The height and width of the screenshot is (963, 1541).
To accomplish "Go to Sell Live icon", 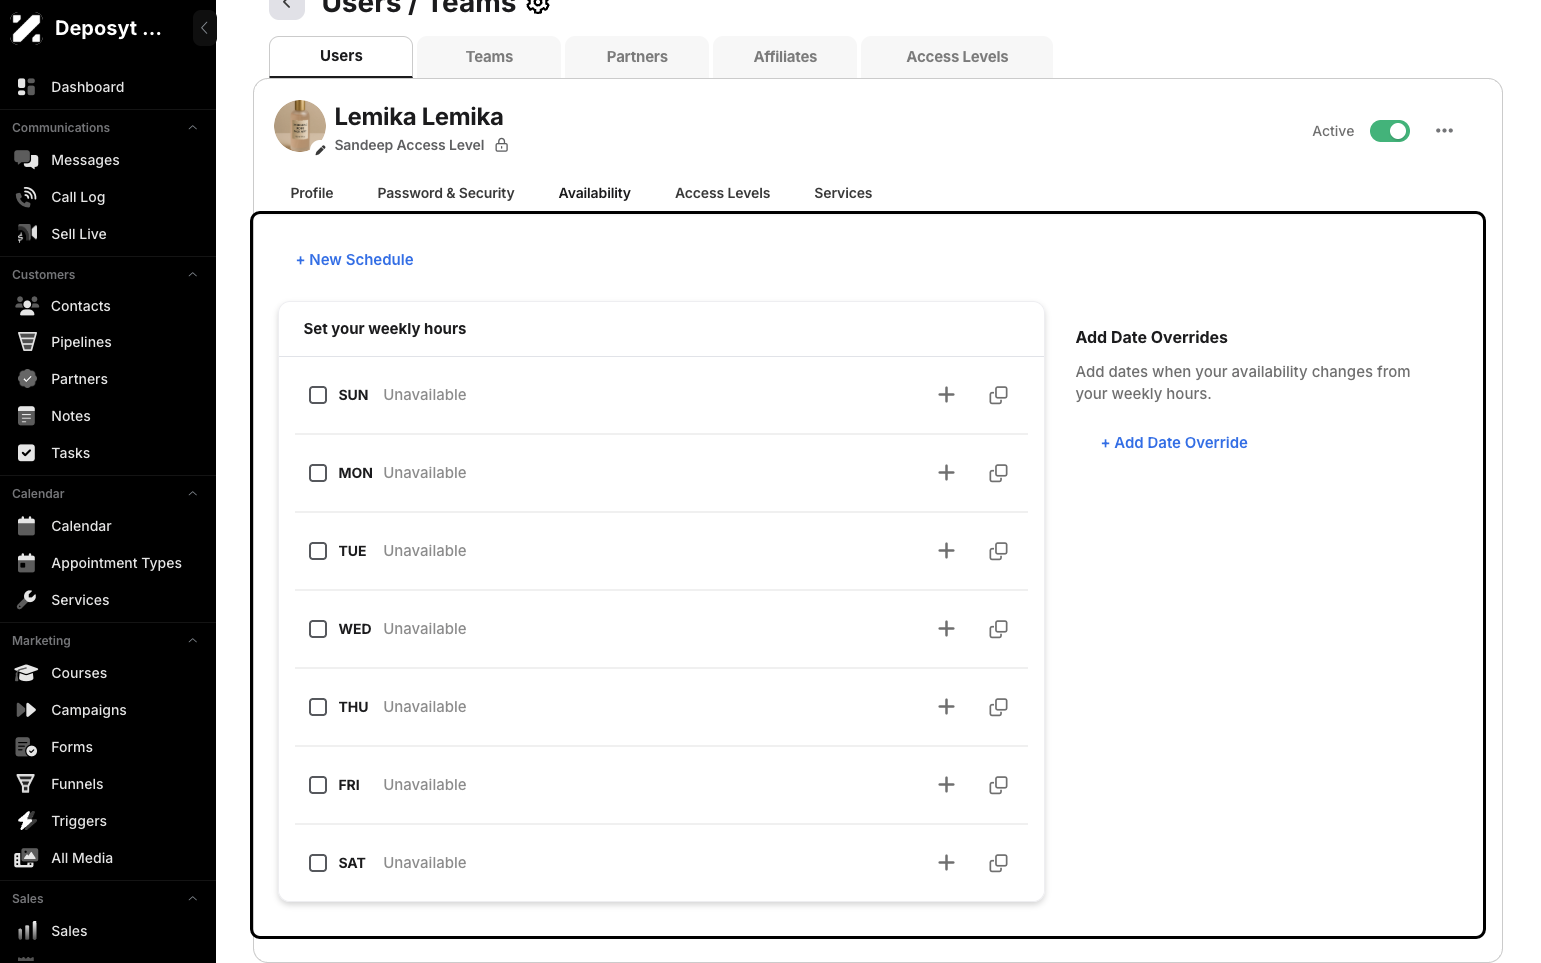I will point(27,234).
